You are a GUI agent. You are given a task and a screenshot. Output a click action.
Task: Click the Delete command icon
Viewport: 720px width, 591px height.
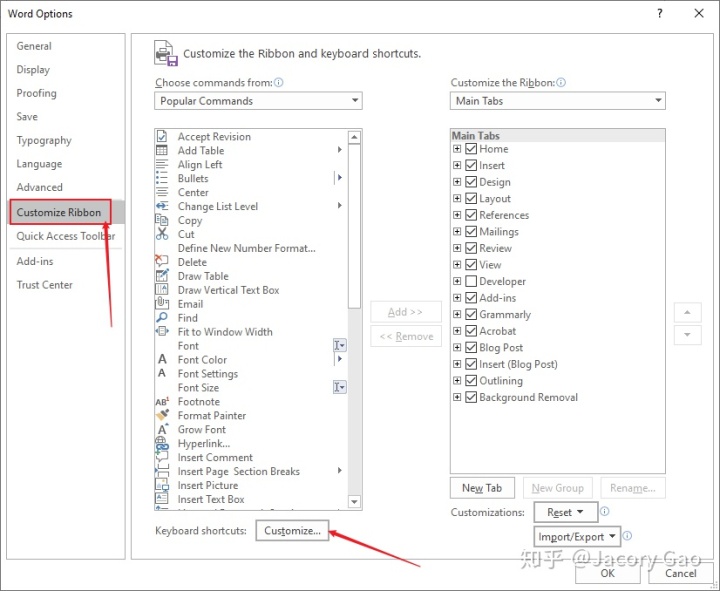162,261
